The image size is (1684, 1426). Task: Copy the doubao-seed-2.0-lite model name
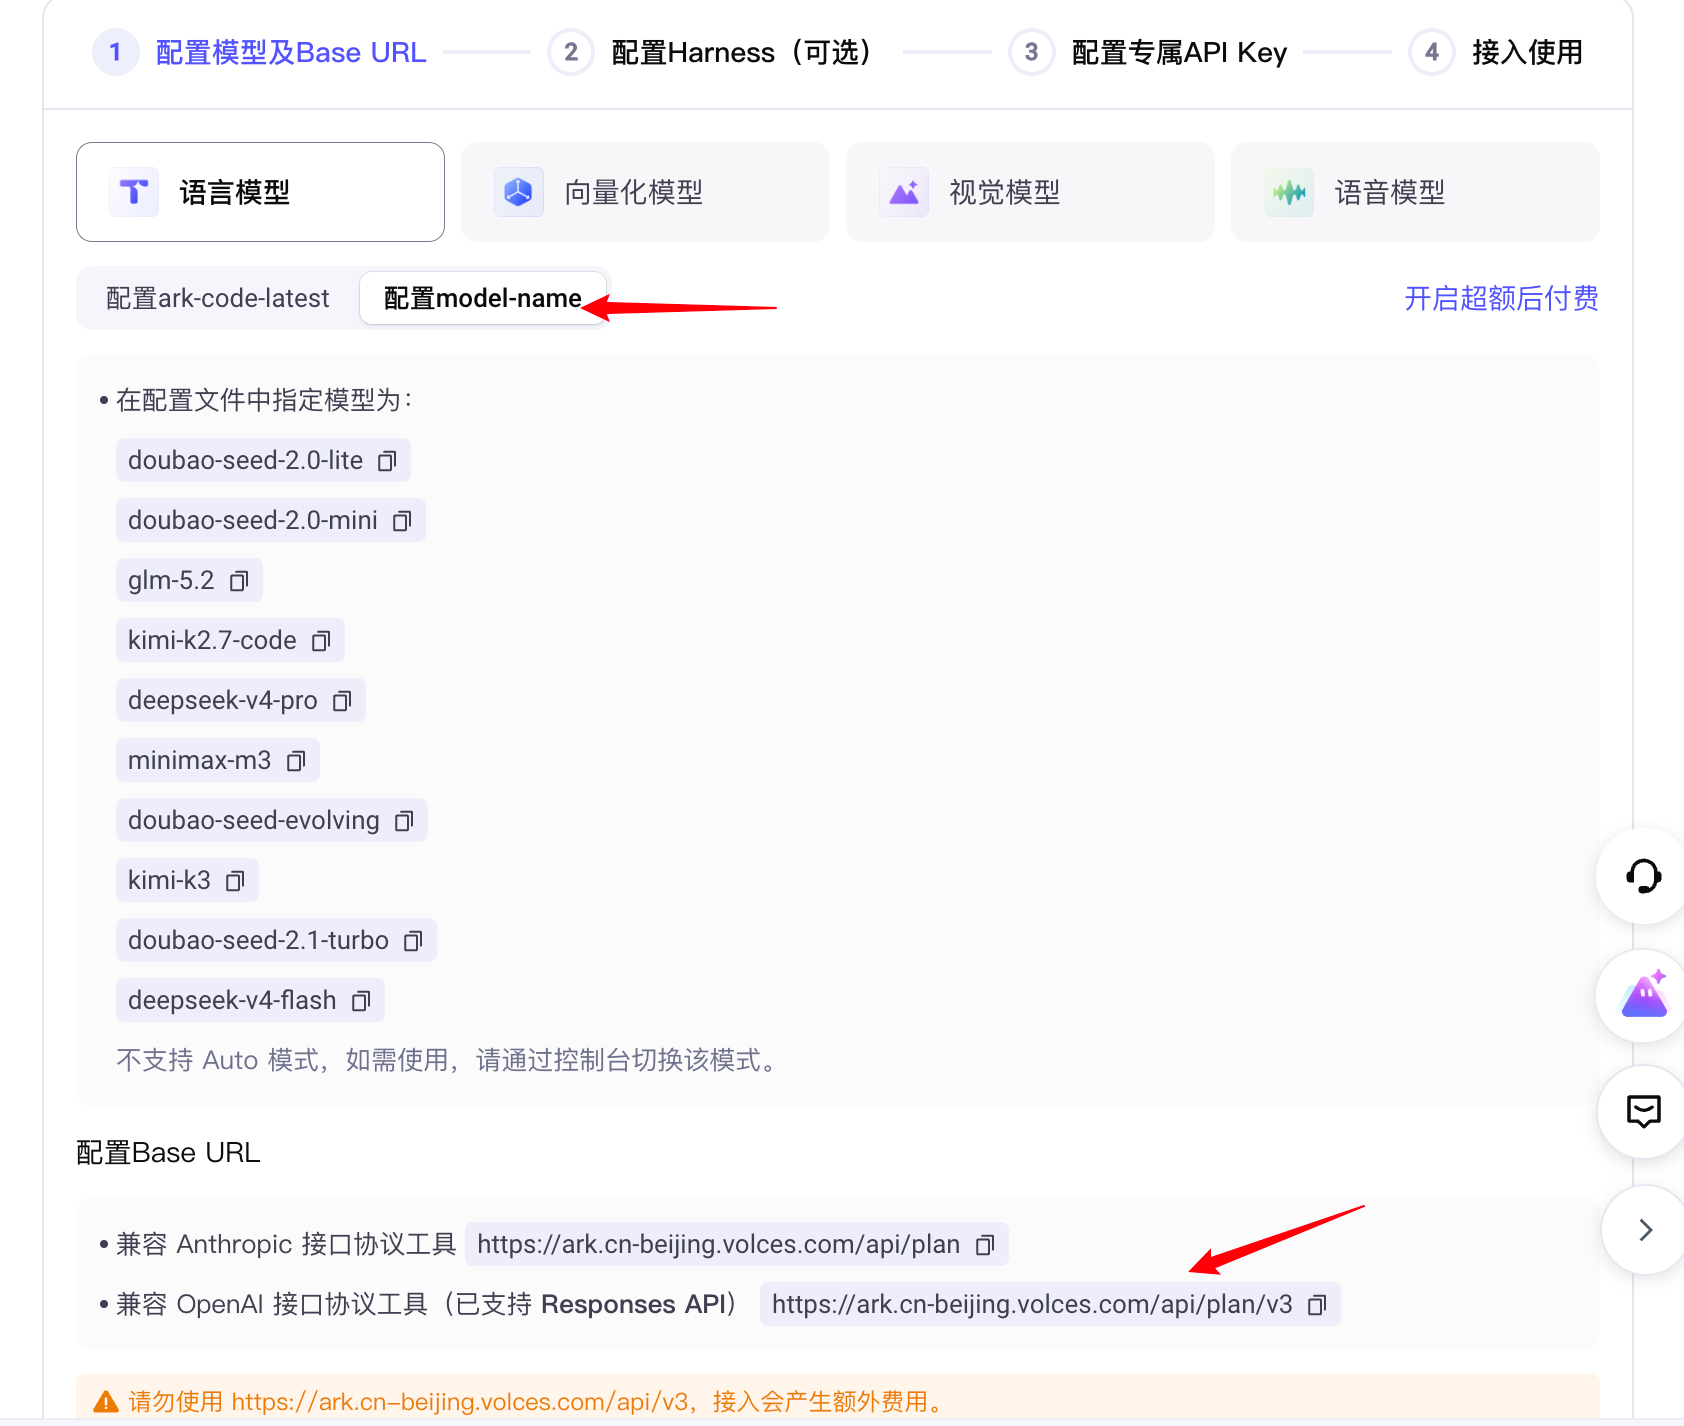(x=387, y=461)
